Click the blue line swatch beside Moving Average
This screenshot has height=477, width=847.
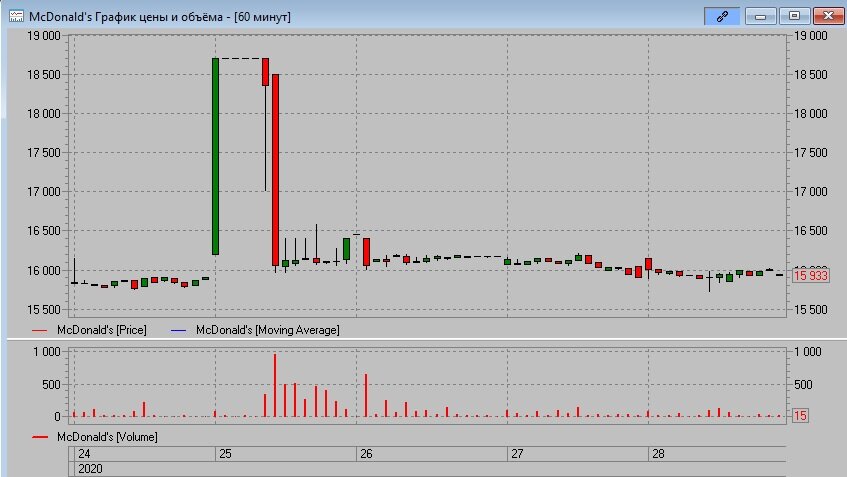click(178, 330)
